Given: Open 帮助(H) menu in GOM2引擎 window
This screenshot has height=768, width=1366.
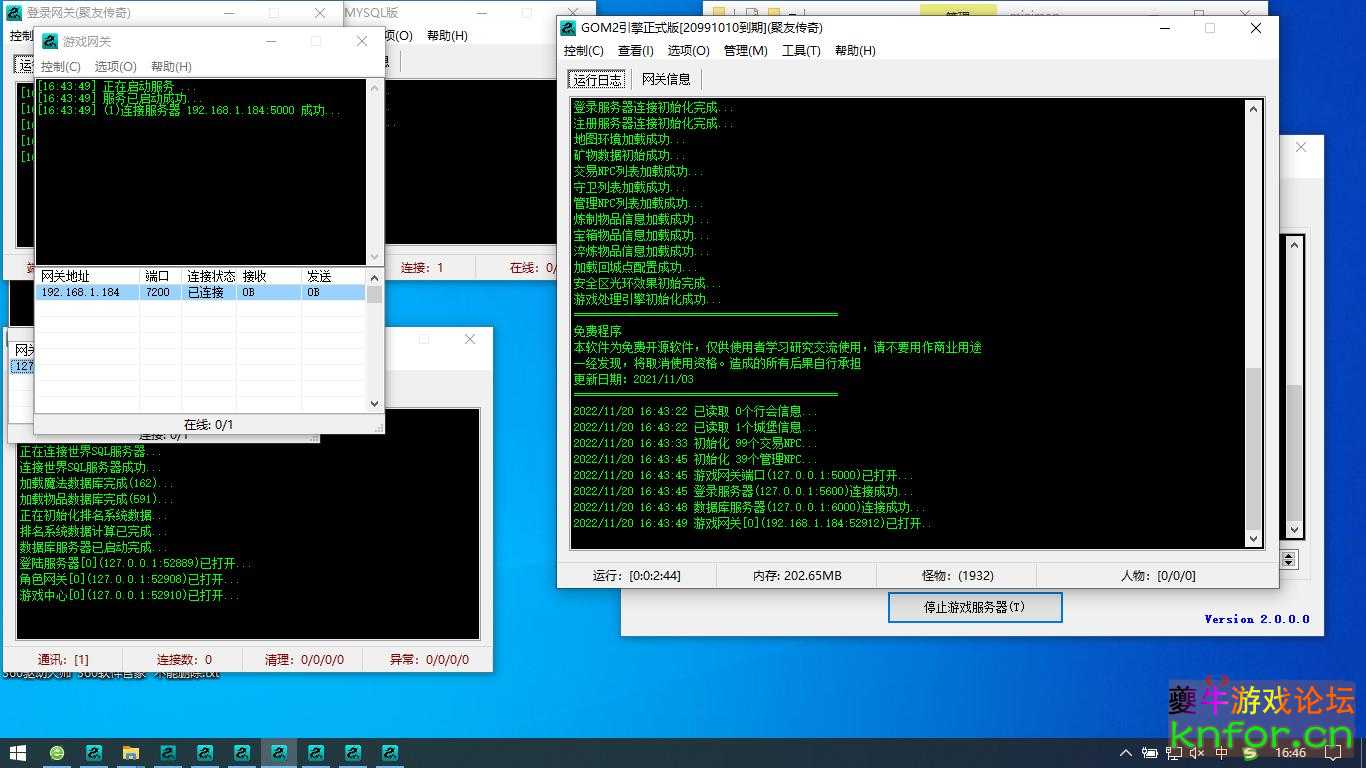Looking at the screenshot, I should coord(854,50).
